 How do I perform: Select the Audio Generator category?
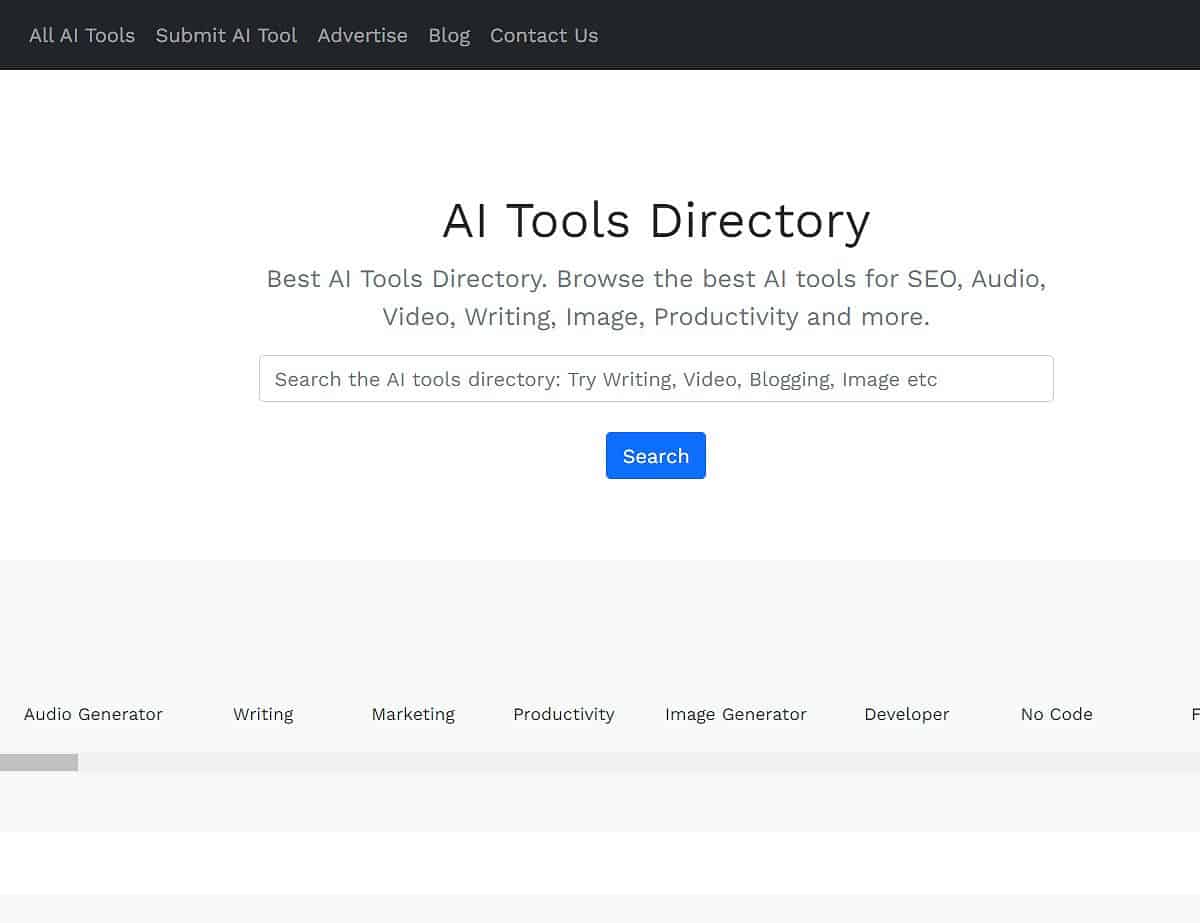coord(93,714)
